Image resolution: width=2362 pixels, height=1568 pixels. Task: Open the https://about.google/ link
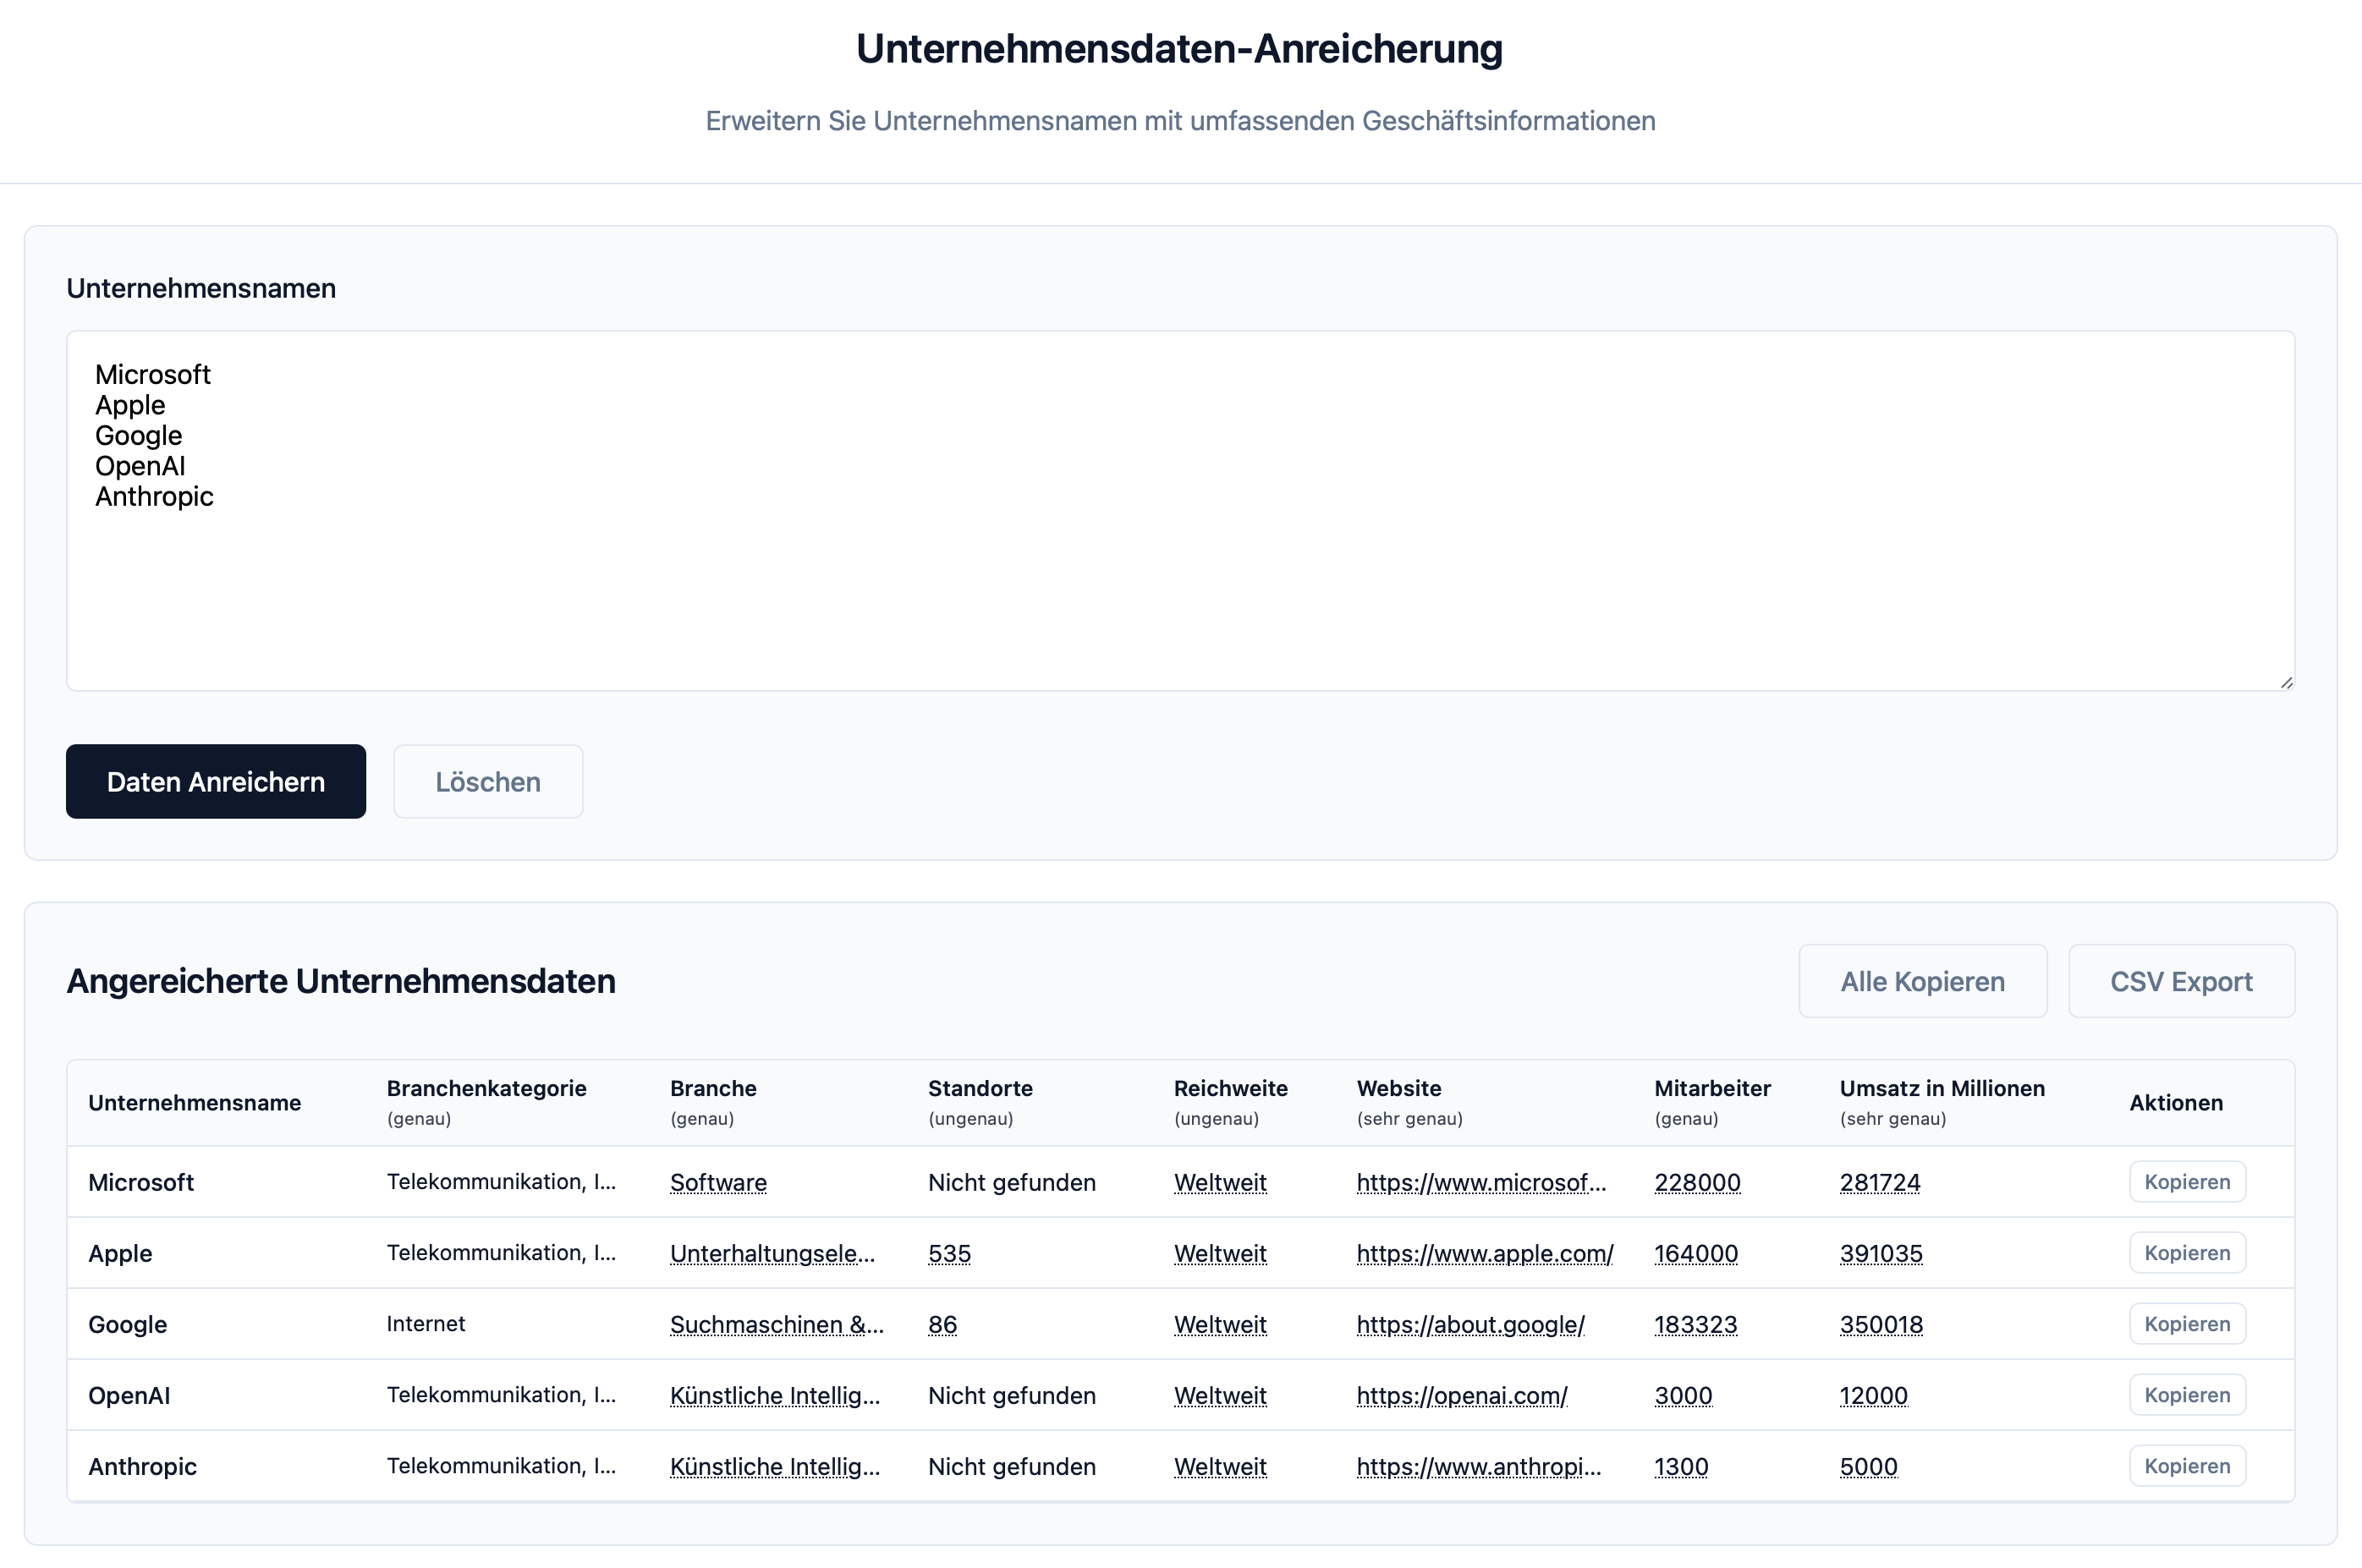1470,1325
